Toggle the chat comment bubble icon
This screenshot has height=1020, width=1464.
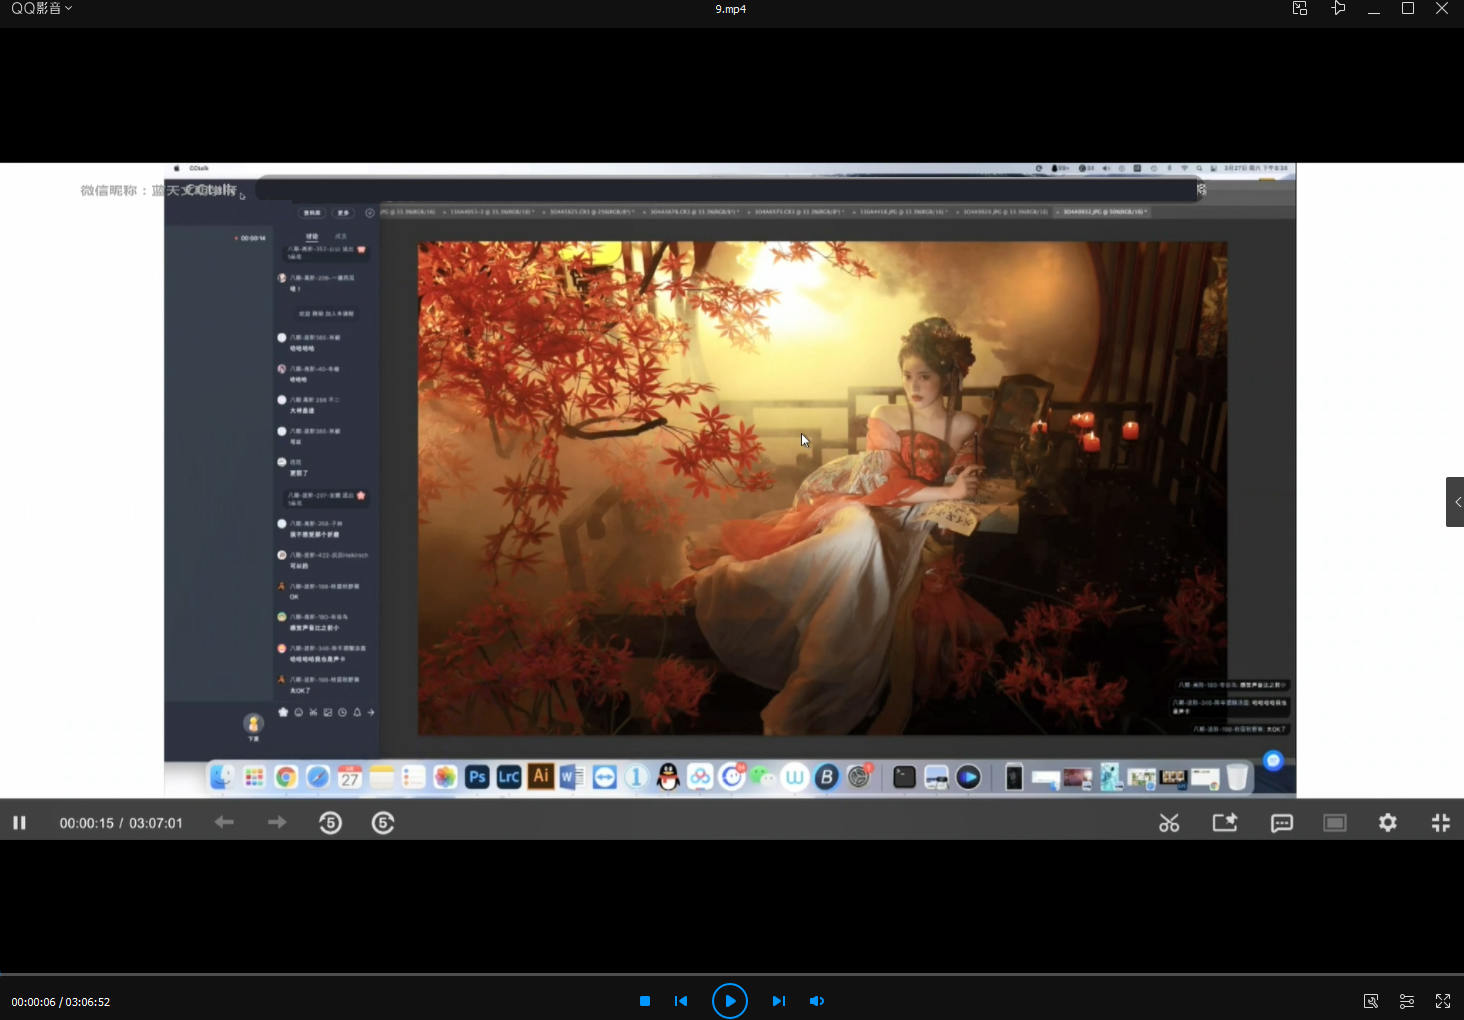[x=1281, y=823]
